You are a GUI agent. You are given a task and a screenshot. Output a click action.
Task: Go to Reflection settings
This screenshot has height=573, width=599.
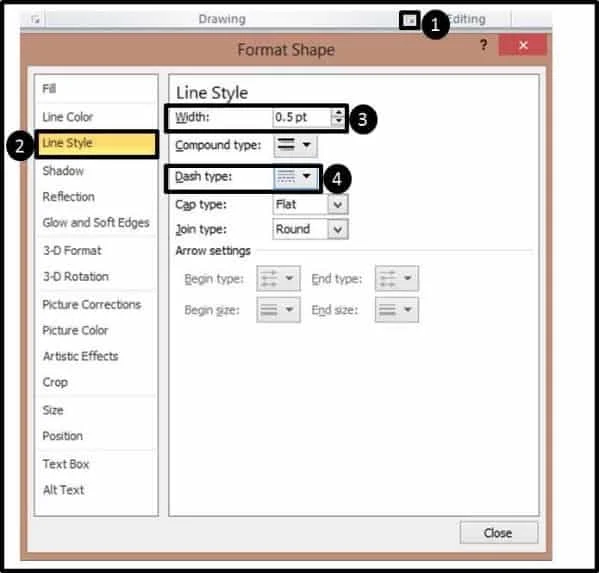coord(68,197)
